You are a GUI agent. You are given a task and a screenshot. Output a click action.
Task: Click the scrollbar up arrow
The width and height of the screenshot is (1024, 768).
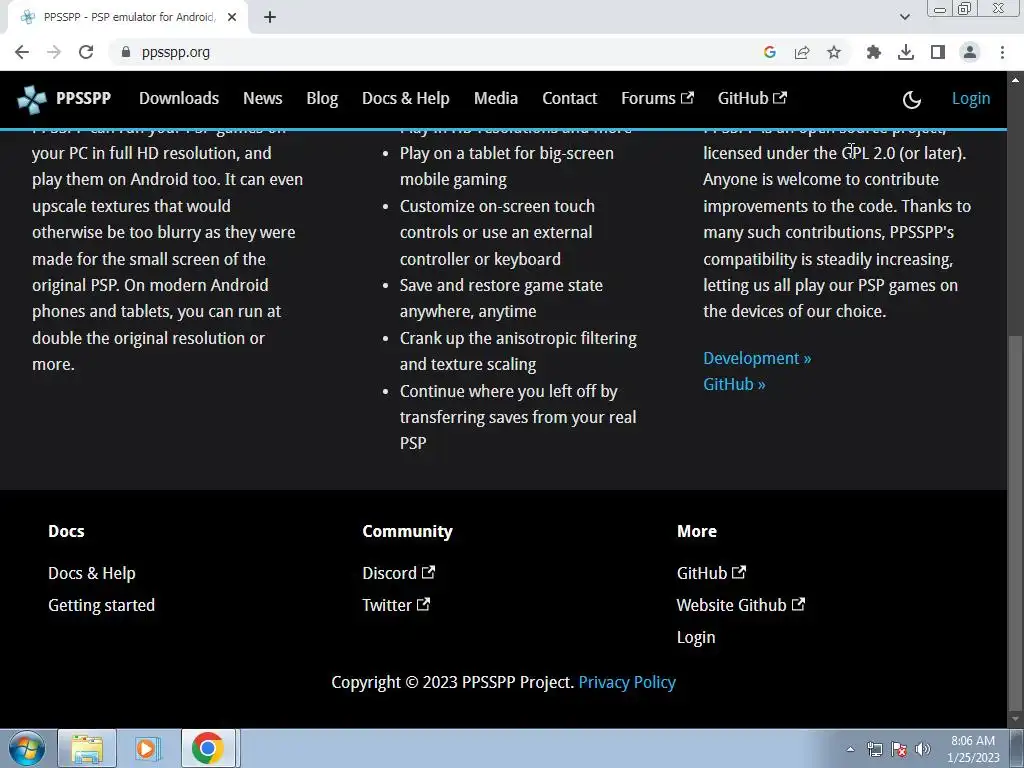[x=1015, y=80]
